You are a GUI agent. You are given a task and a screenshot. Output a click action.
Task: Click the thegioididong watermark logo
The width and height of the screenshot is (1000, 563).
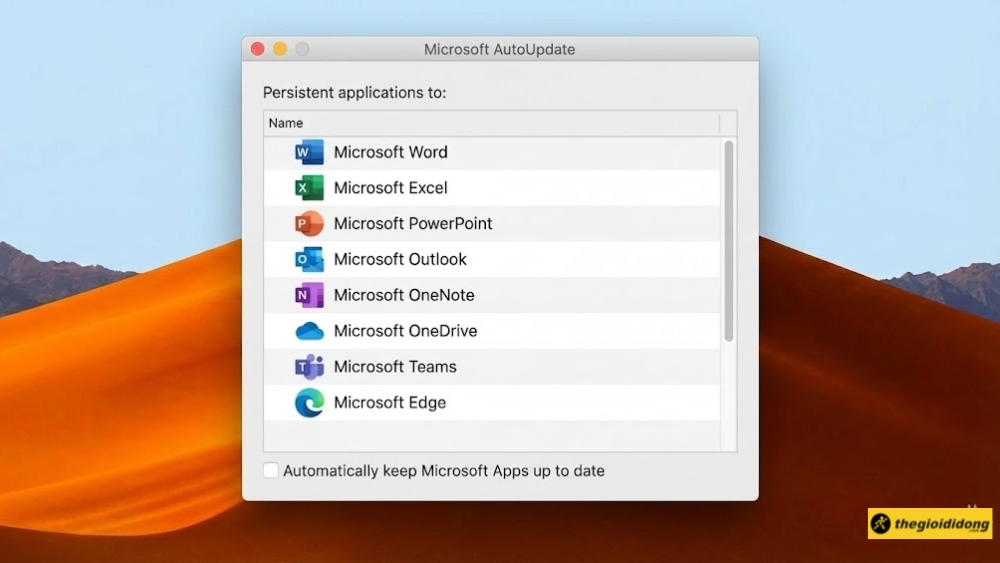click(x=930, y=524)
